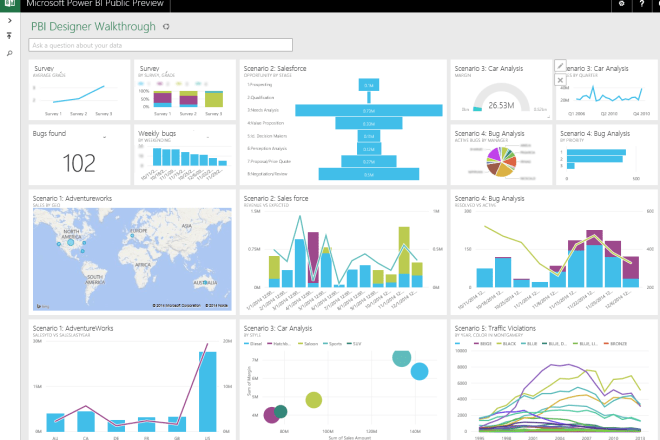
Task: Click the pin-to-top icon in sidebar
Action: click(x=9, y=36)
